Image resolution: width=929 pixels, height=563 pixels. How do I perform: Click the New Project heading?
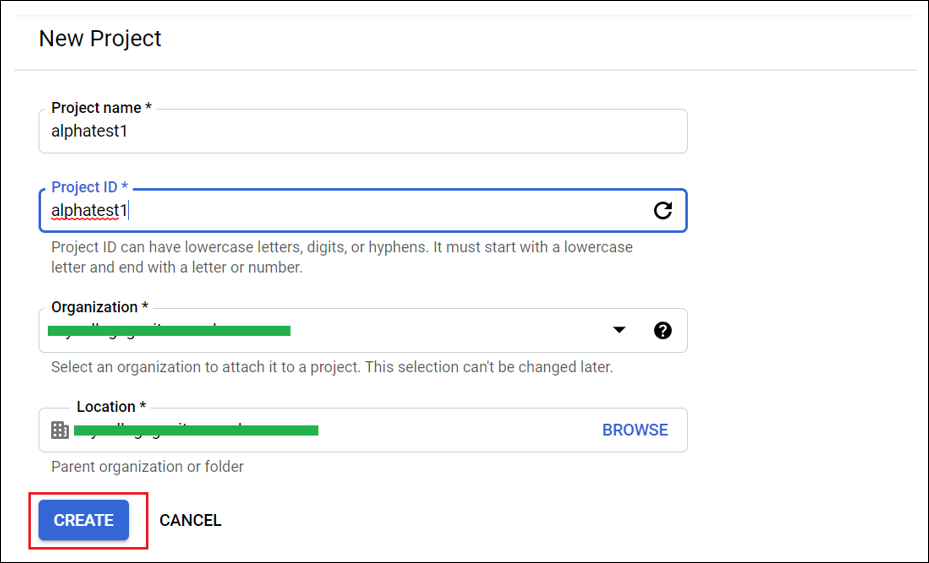(100, 39)
